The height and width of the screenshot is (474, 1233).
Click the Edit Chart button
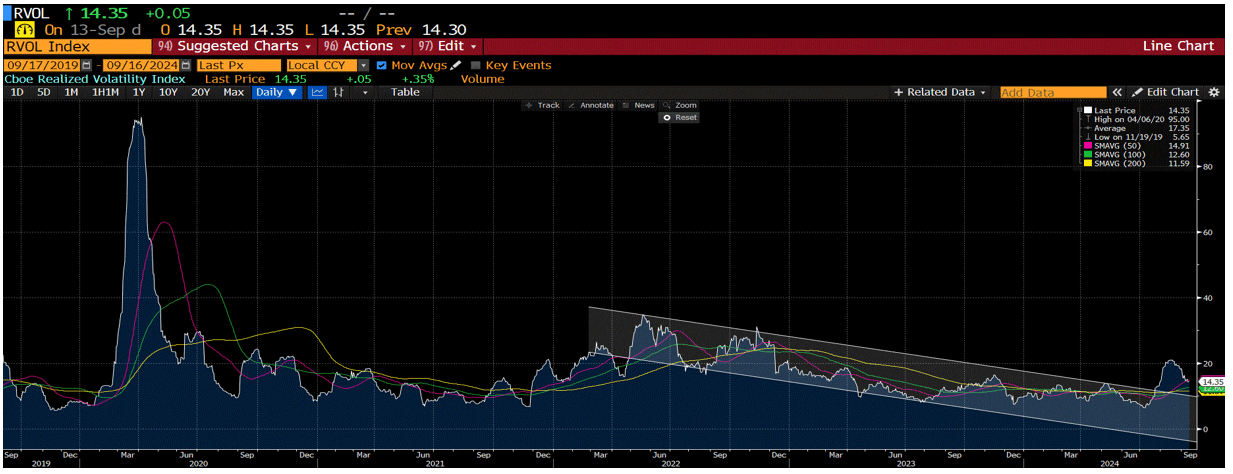coord(1166,92)
